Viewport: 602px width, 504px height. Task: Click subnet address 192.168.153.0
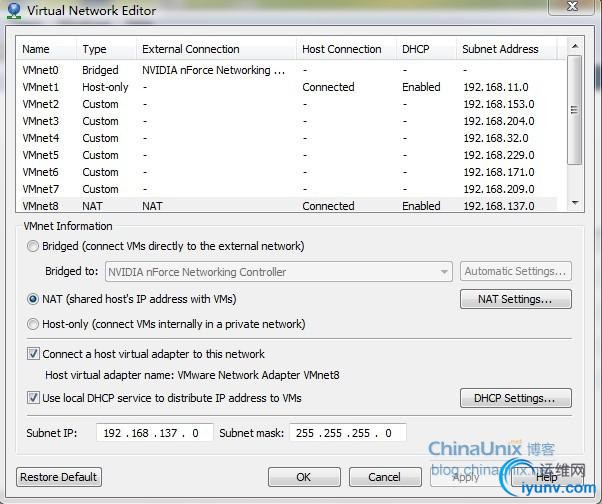[499, 104]
